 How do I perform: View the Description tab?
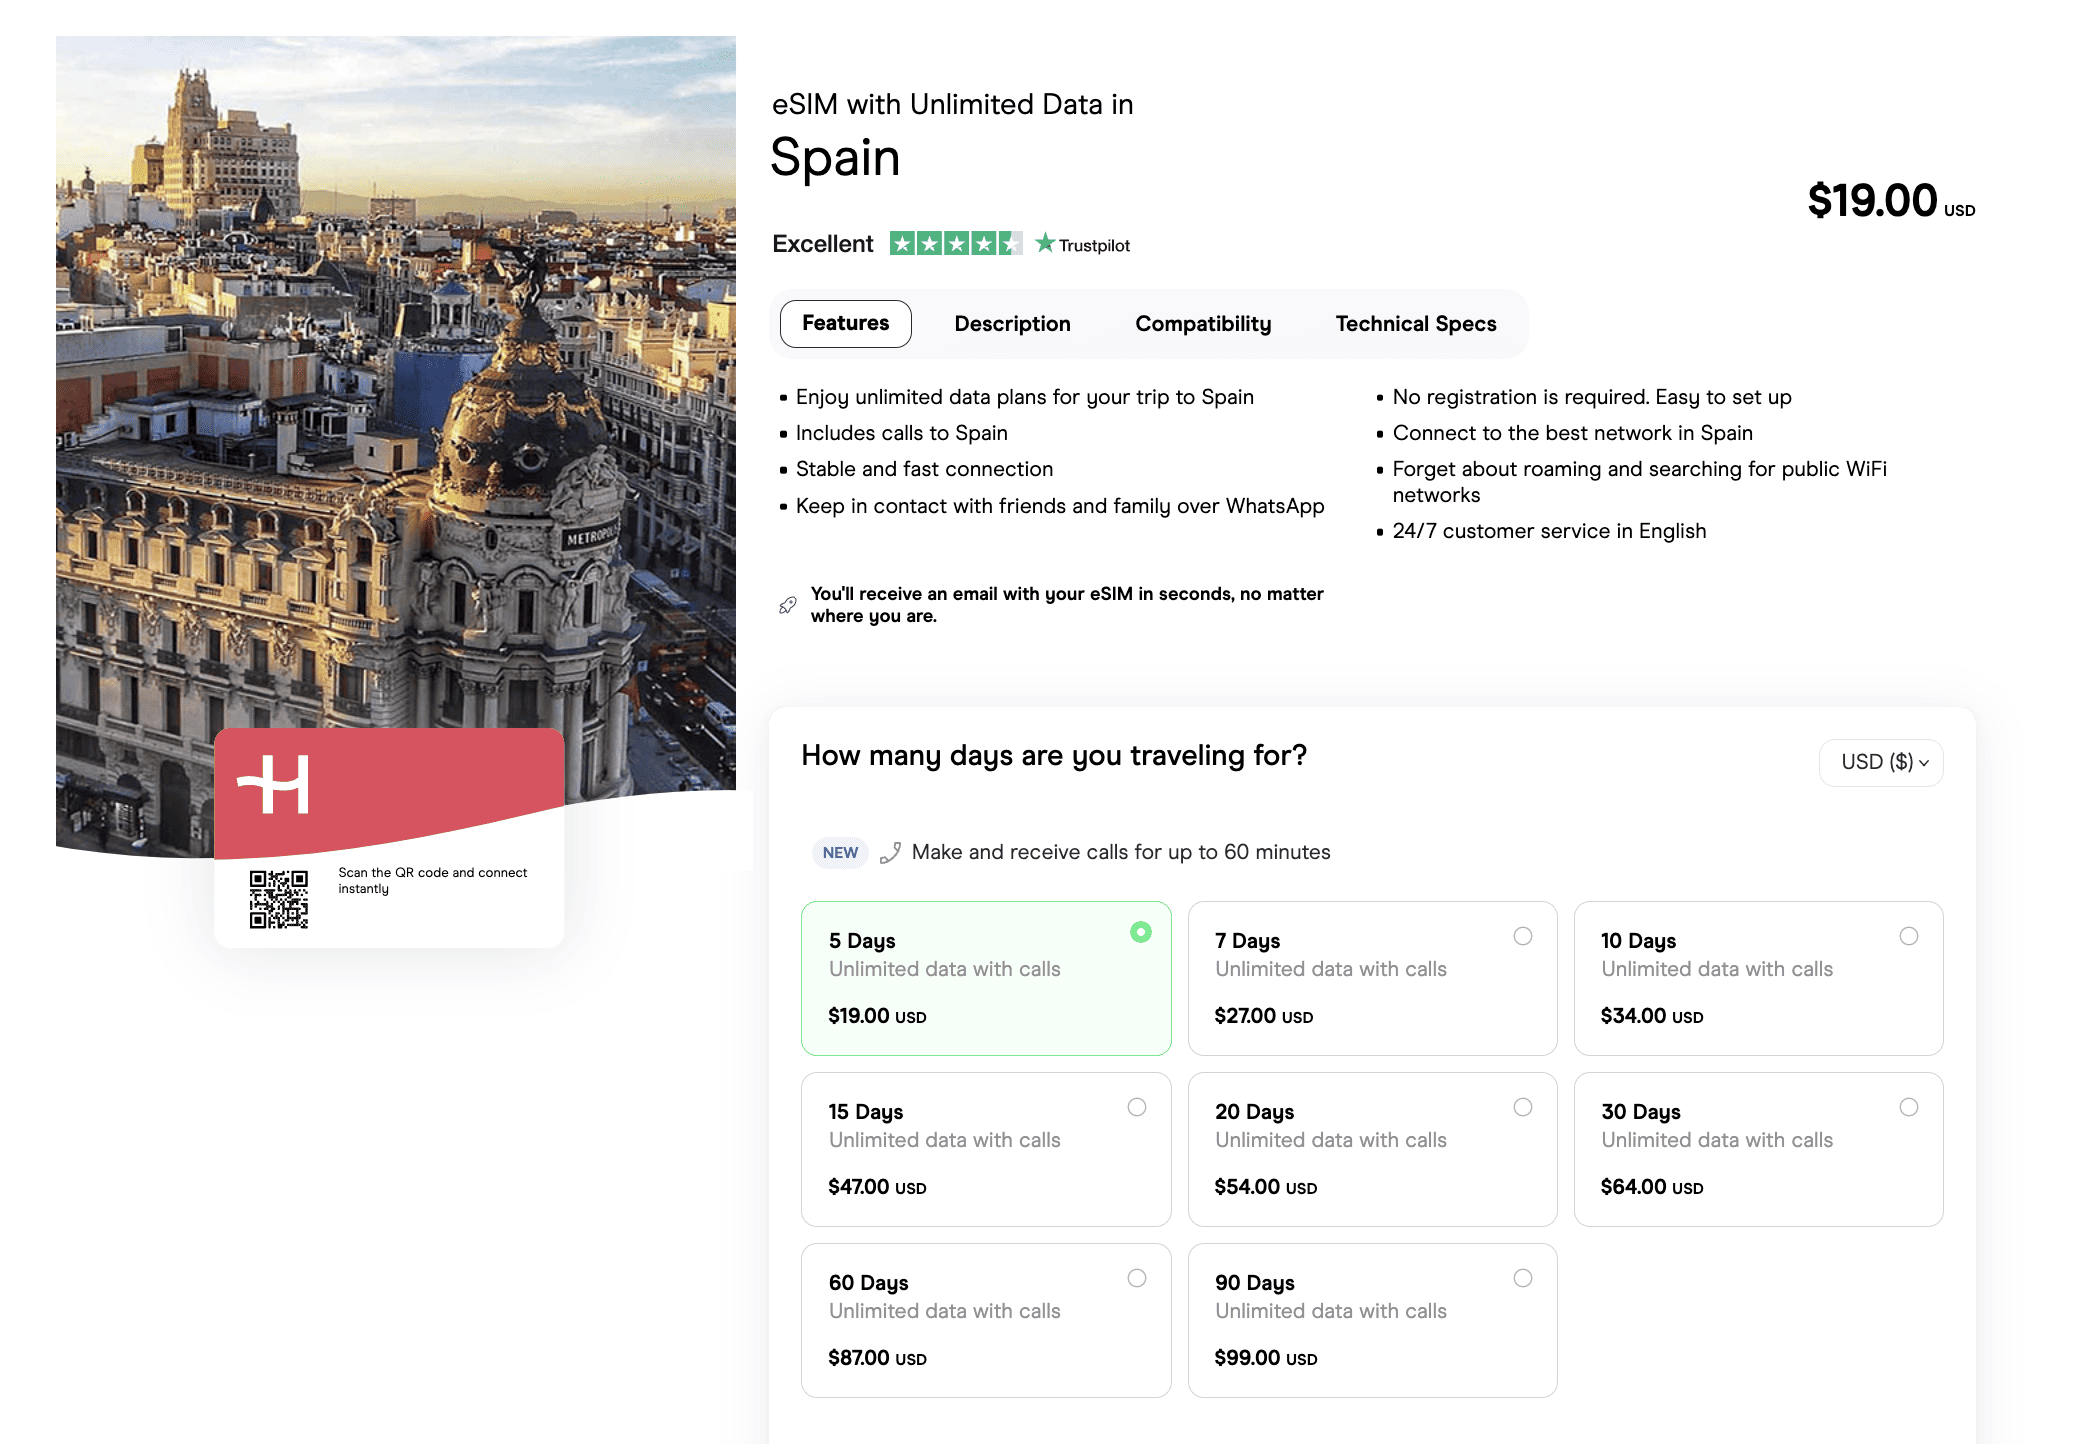click(1012, 323)
